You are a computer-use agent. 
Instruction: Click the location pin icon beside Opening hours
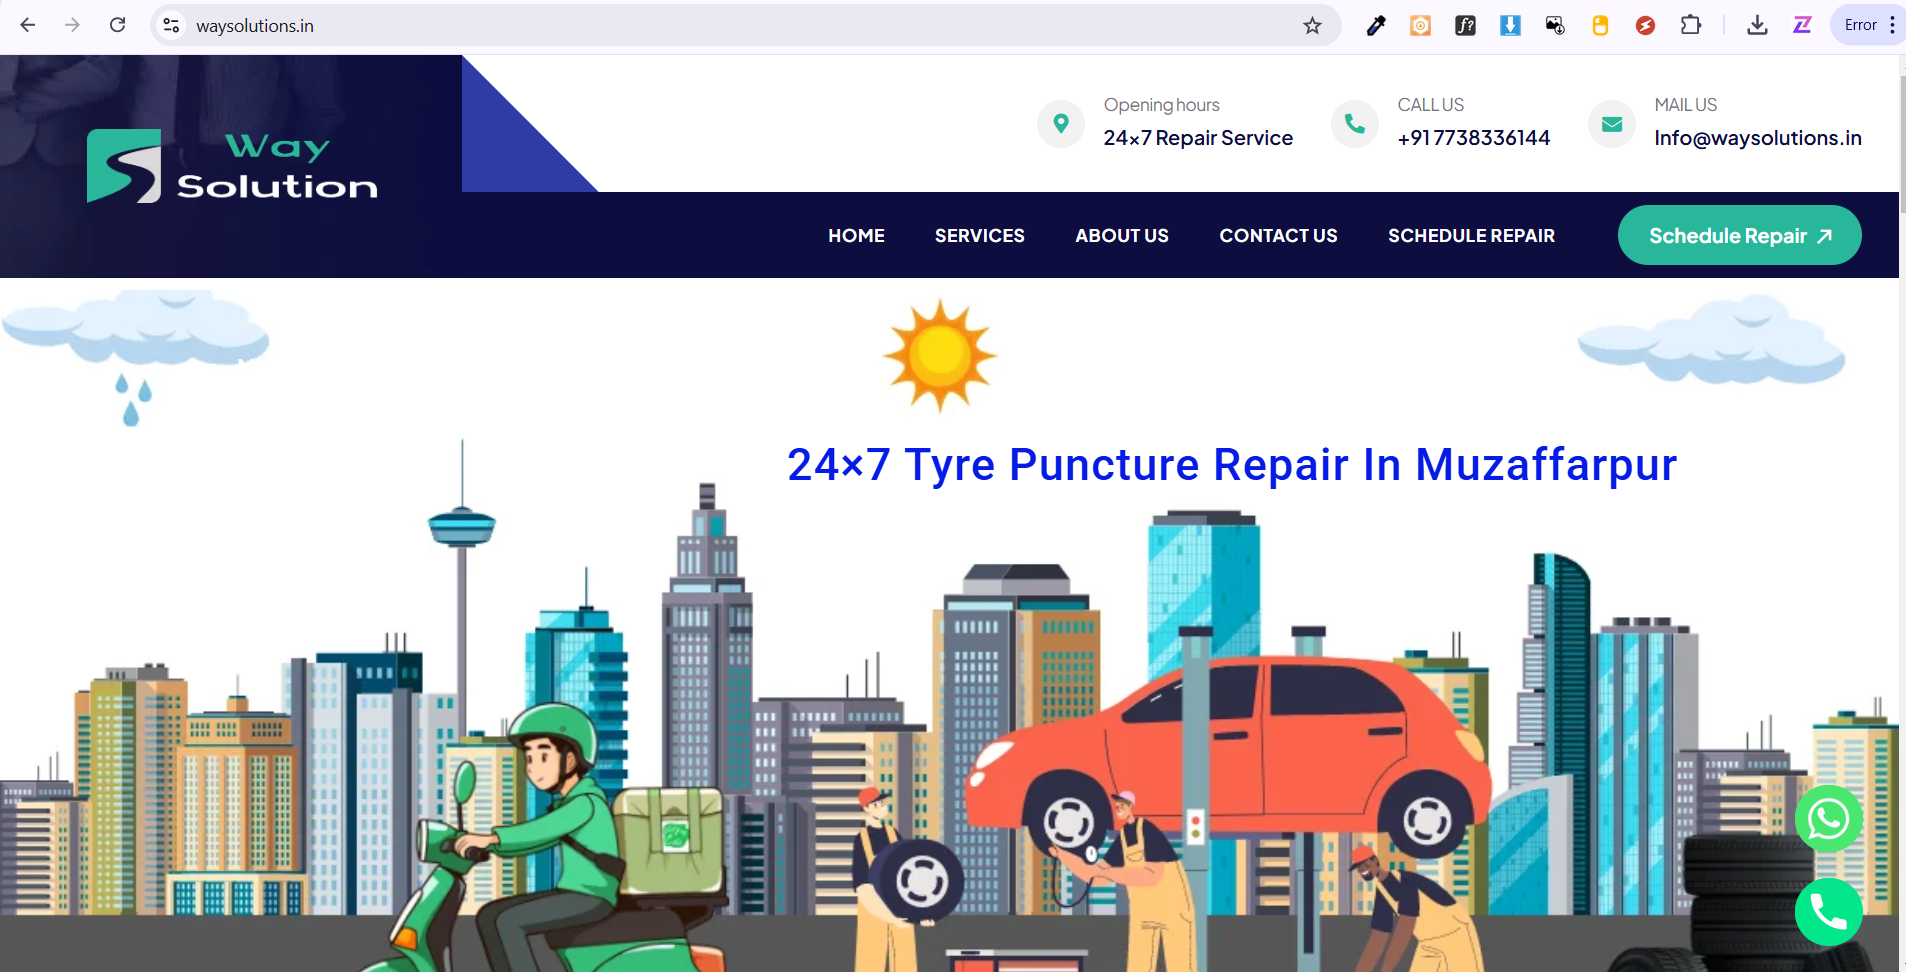[x=1061, y=124]
